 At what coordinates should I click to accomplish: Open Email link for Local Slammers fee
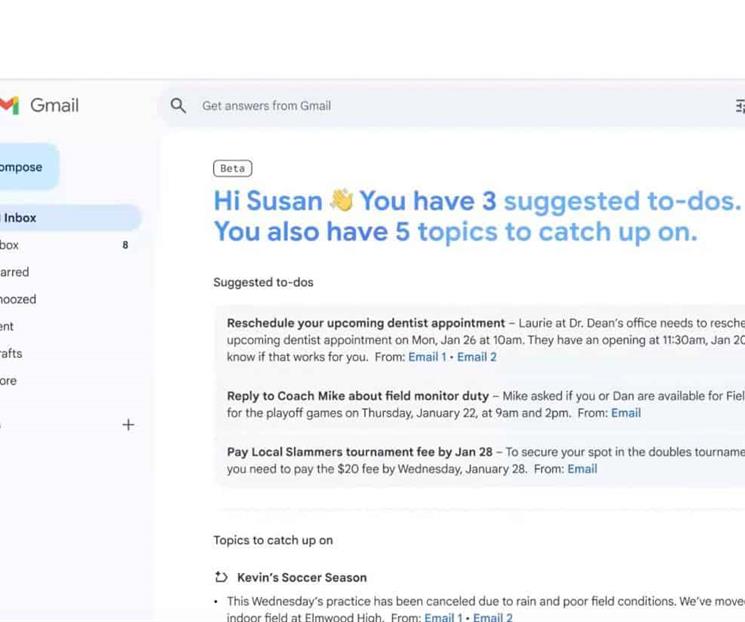pyautogui.click(x=582, y=469)
